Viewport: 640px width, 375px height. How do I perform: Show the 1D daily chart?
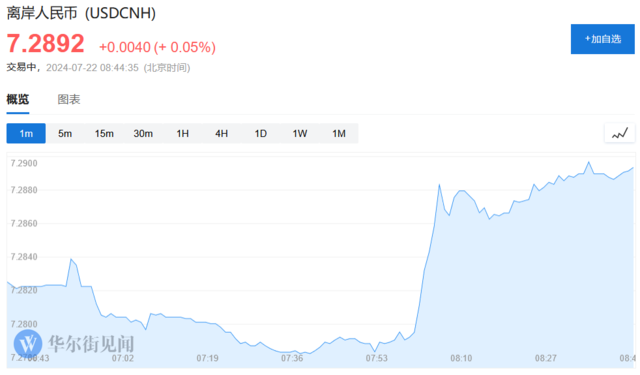coord(261,133)
